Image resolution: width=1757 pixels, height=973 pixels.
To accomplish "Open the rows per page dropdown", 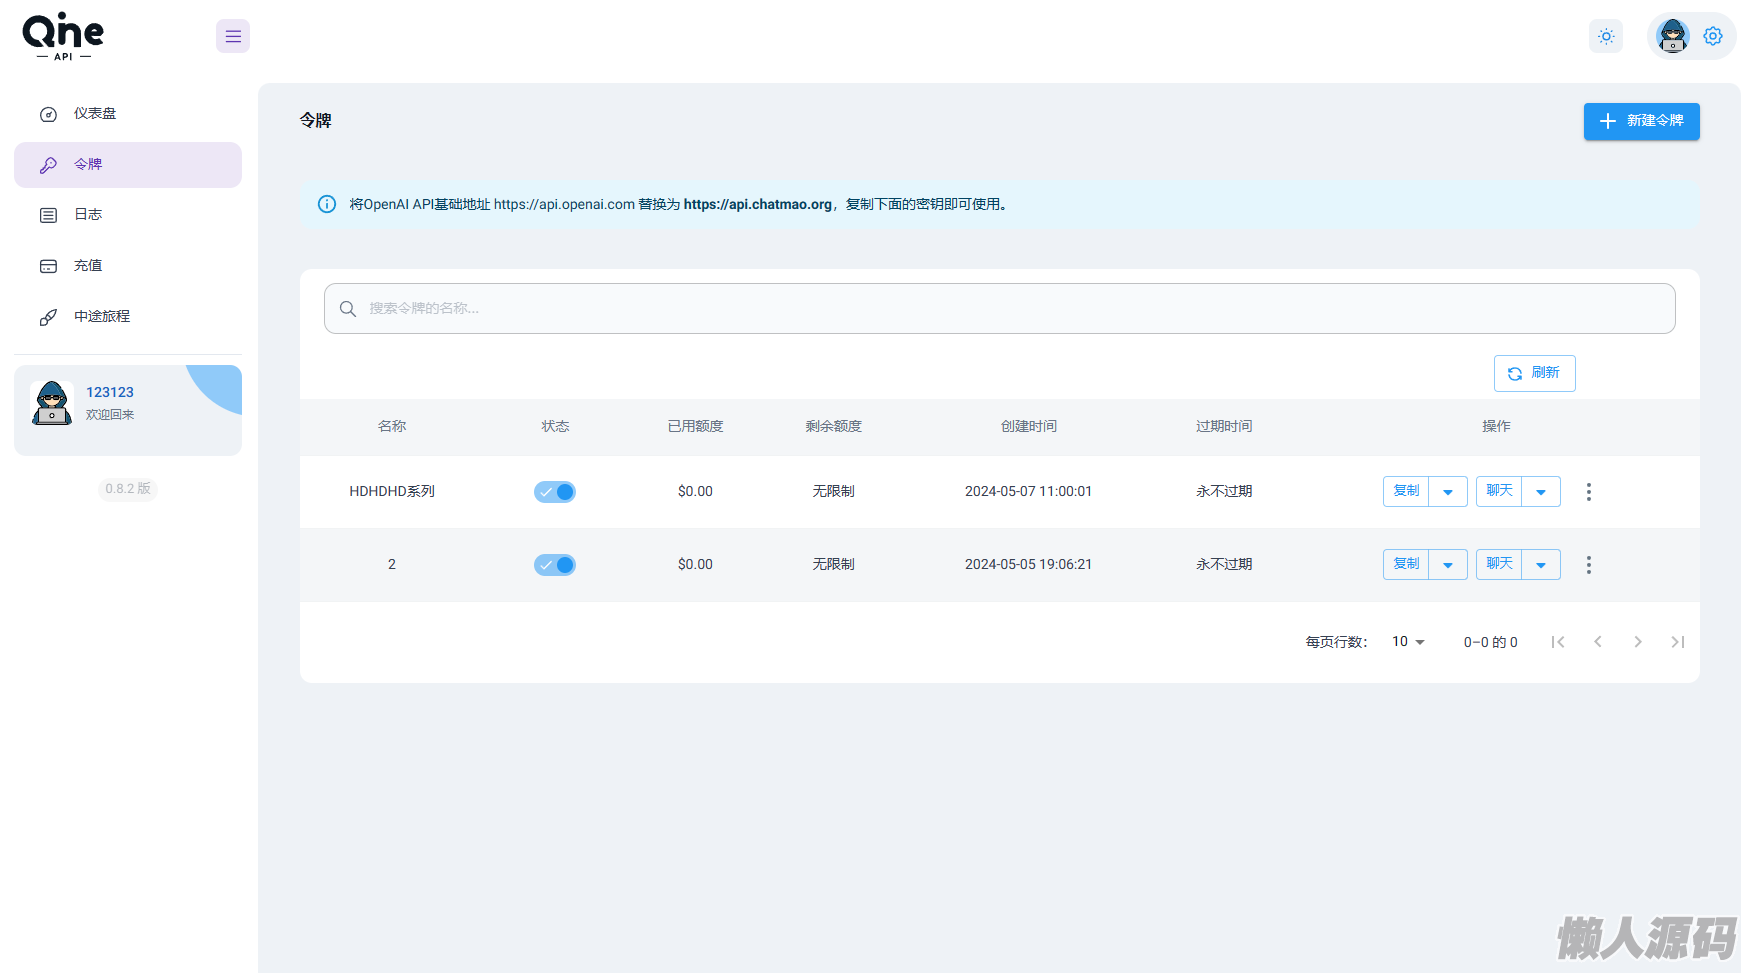I will click(1408, 642).
